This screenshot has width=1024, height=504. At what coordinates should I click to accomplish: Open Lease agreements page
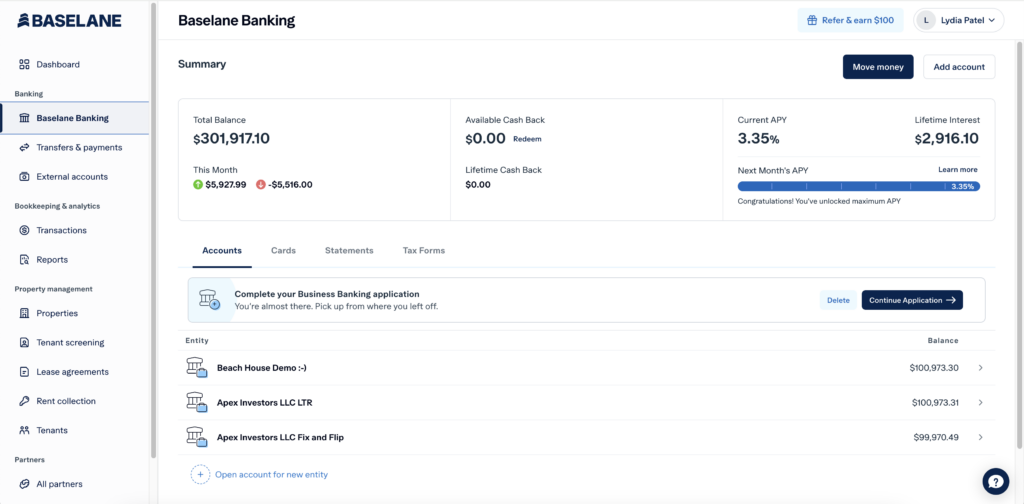pos(74,371)
